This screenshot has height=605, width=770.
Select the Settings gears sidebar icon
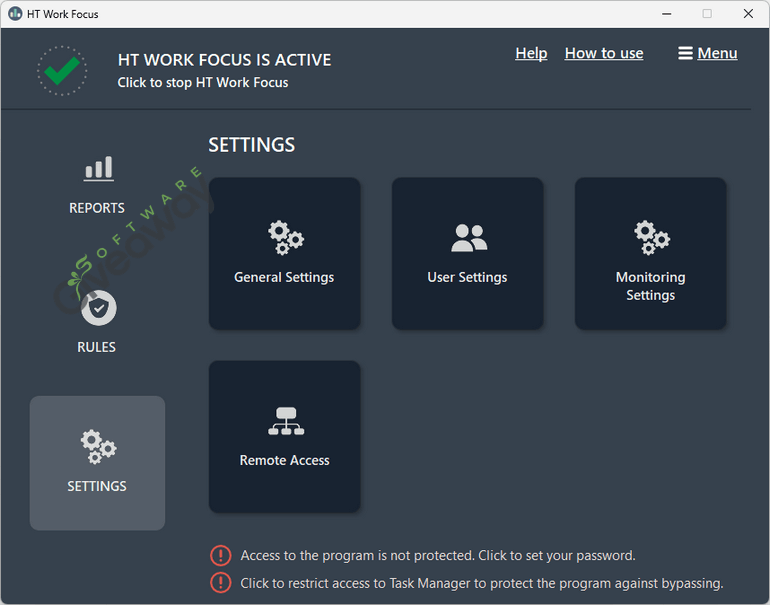(x=99, y=446)
